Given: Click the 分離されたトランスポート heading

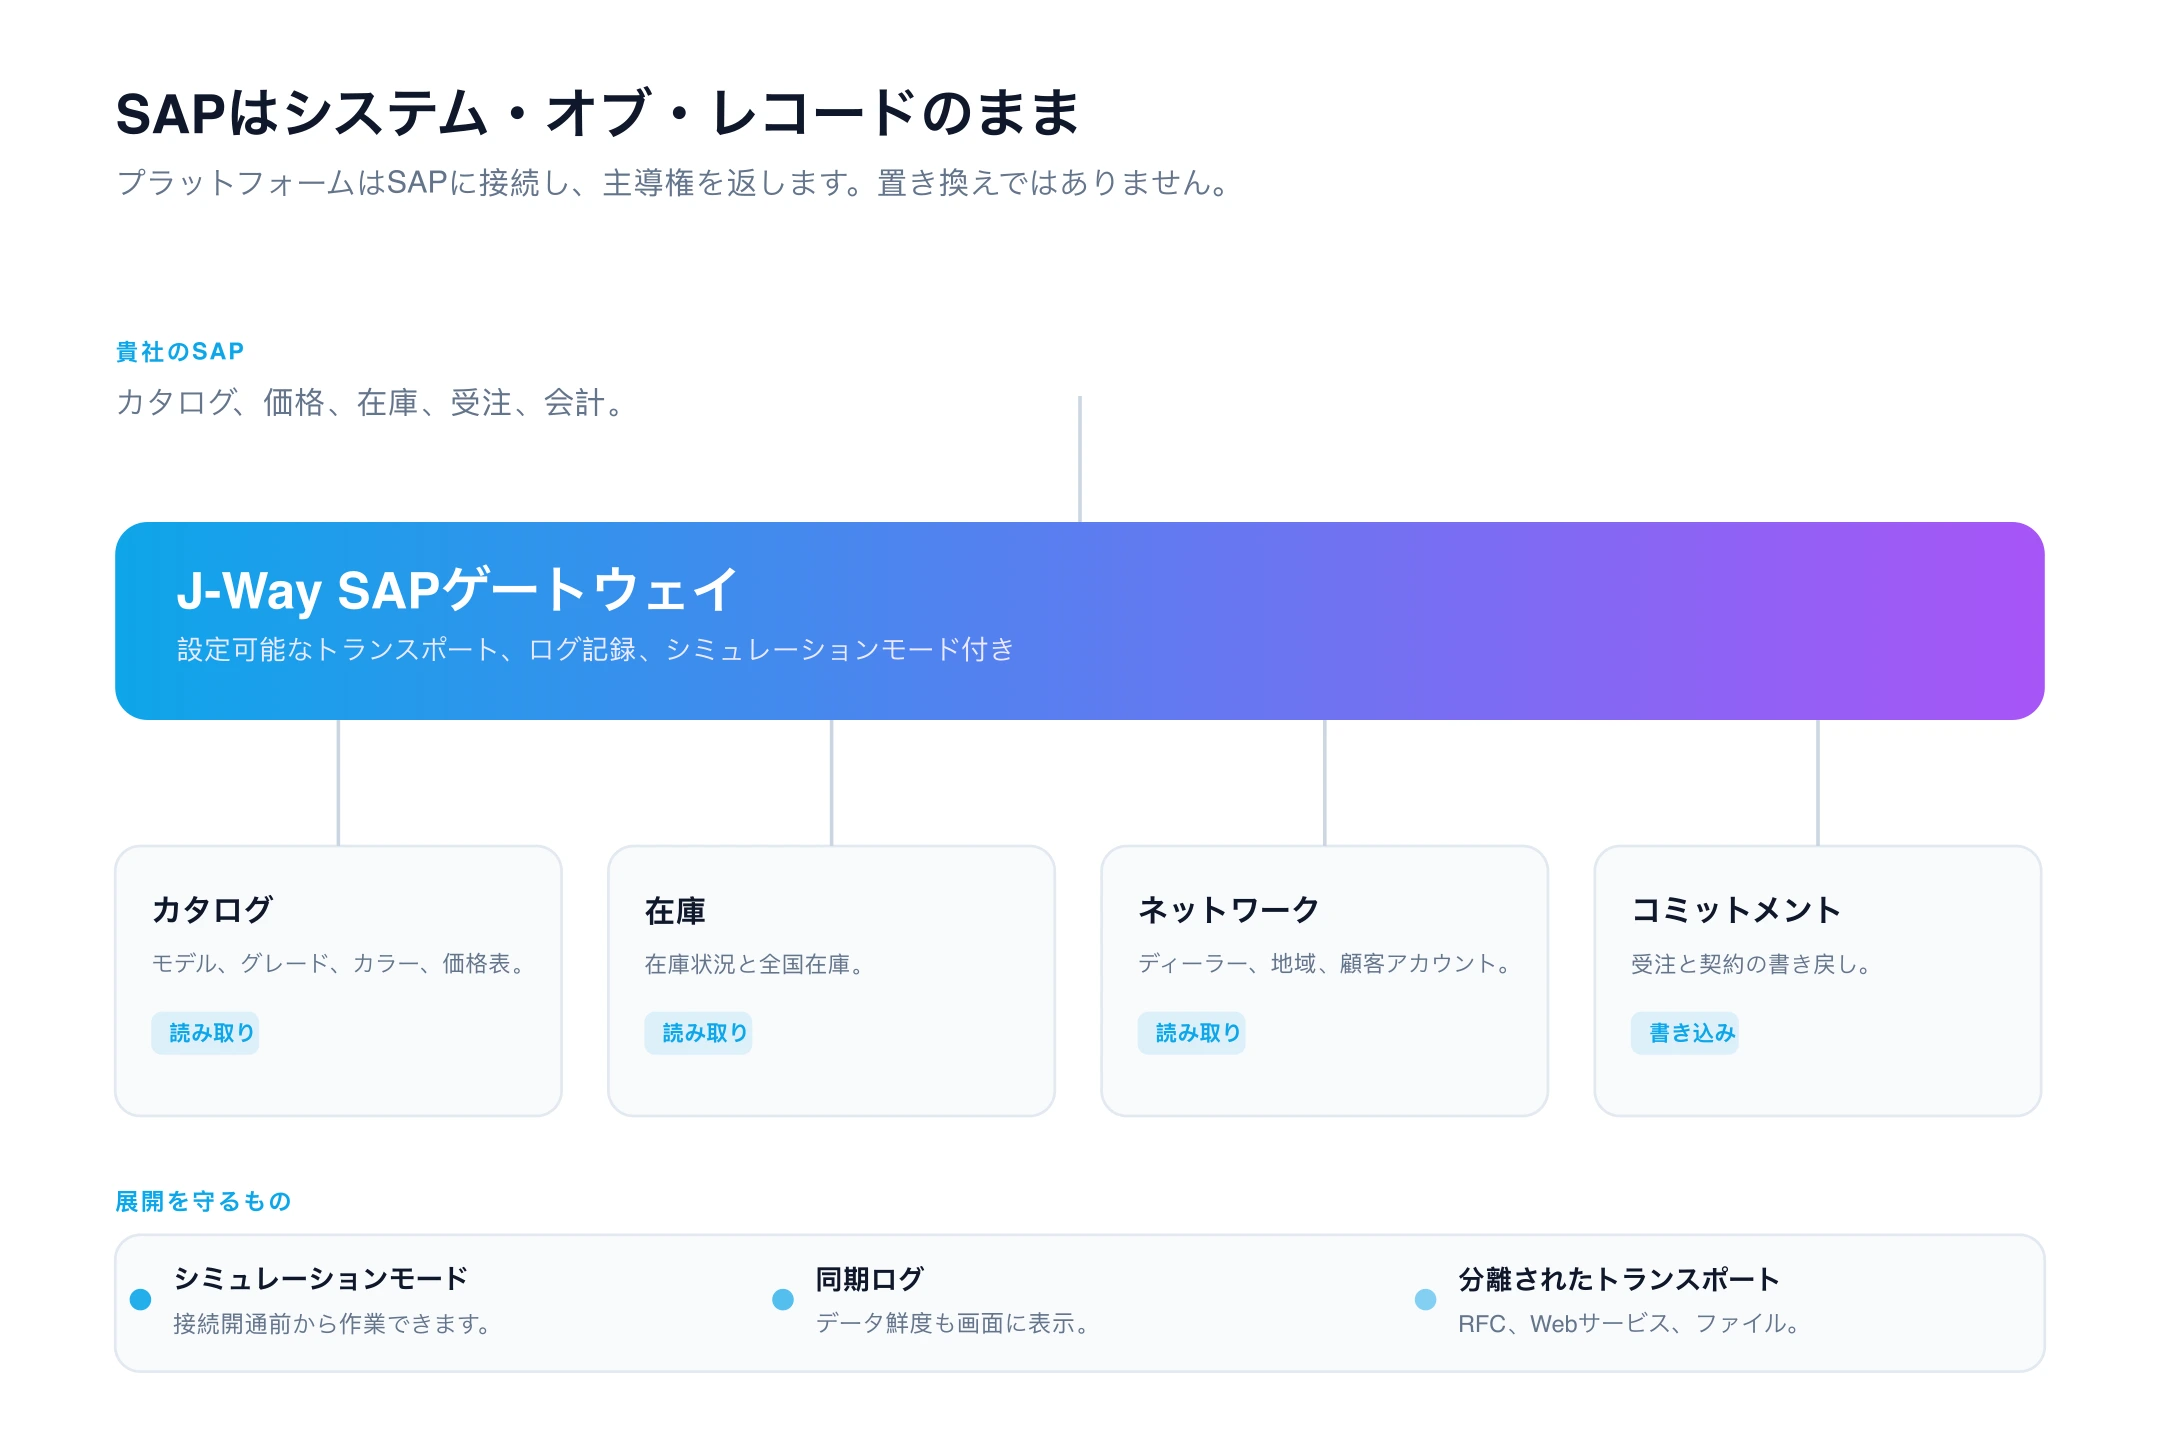Looking at the screenshot, I should (x=1619, y=1278).
